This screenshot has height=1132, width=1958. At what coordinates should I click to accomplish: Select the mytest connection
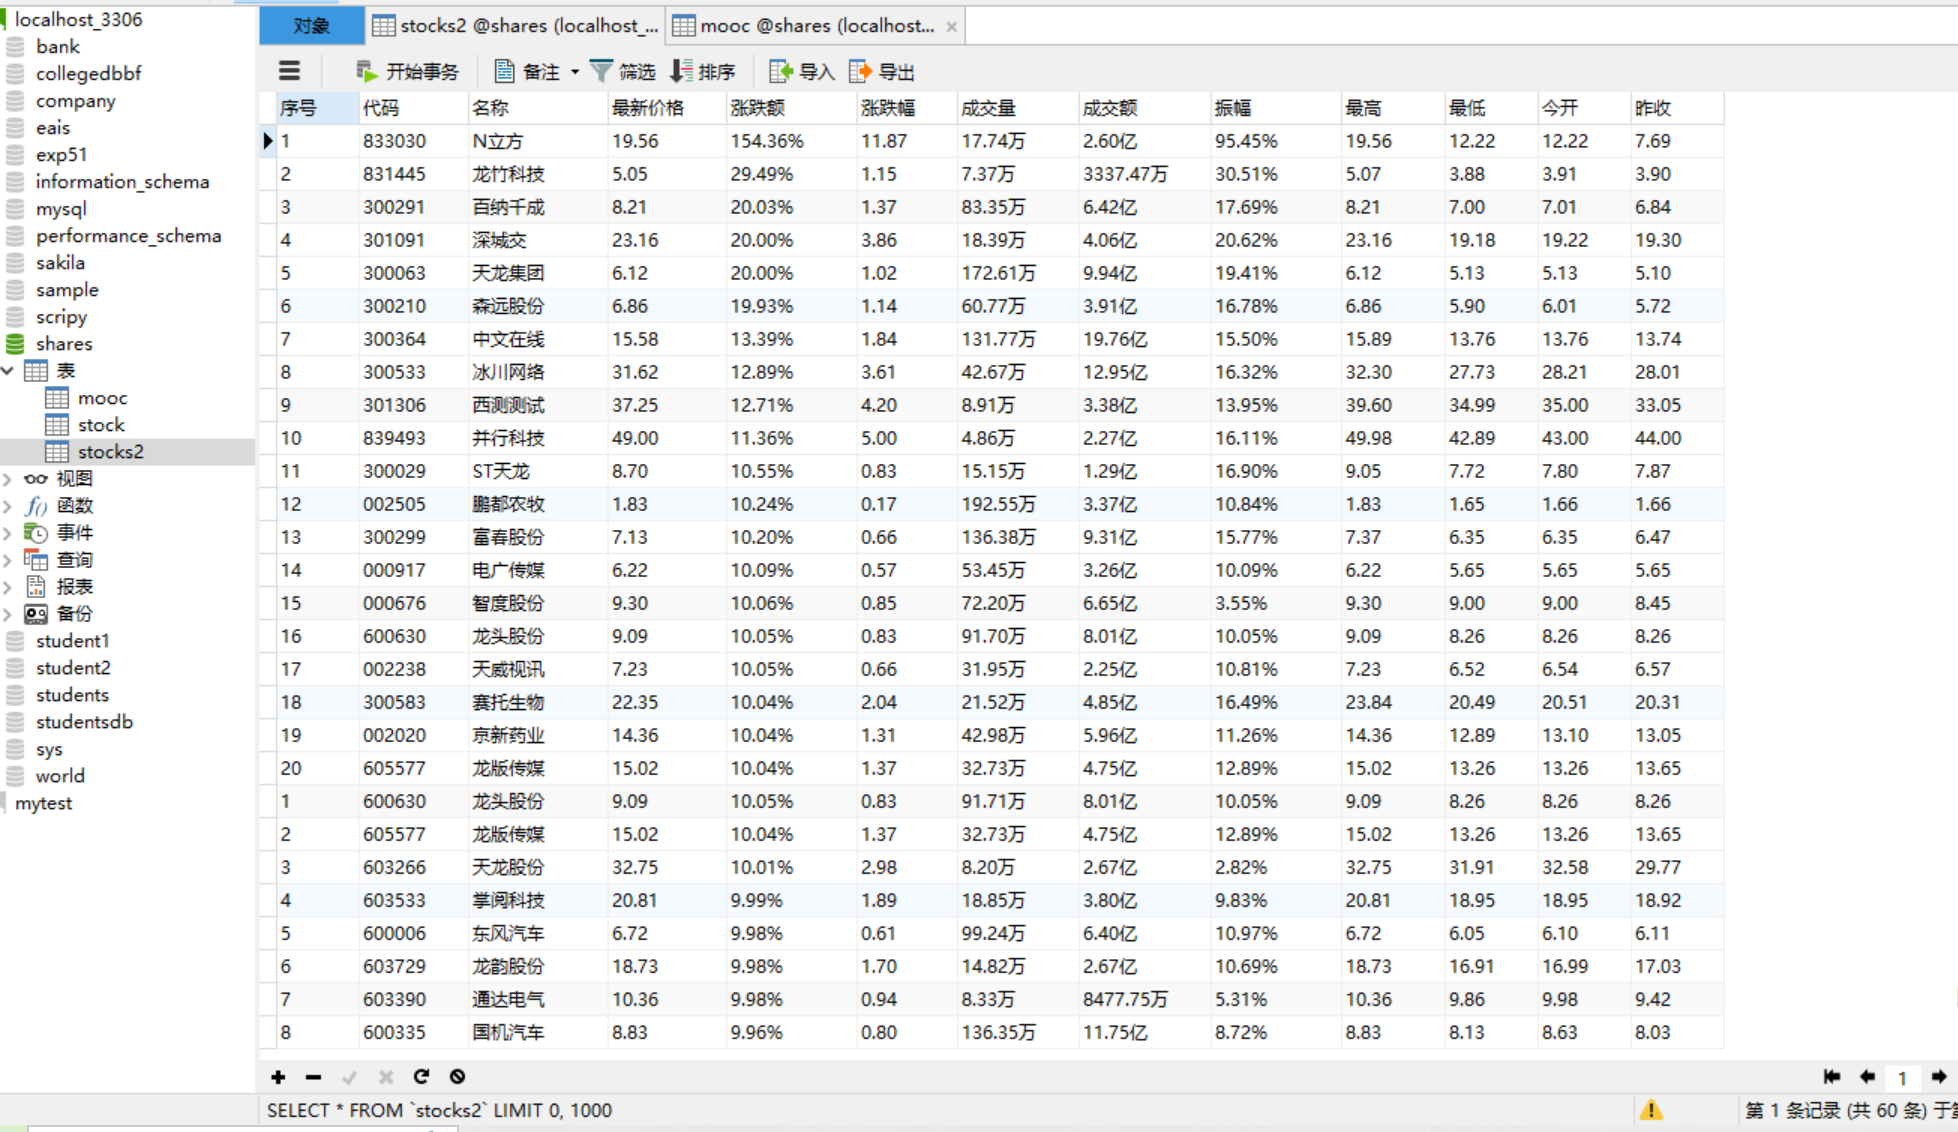(43, 803)
